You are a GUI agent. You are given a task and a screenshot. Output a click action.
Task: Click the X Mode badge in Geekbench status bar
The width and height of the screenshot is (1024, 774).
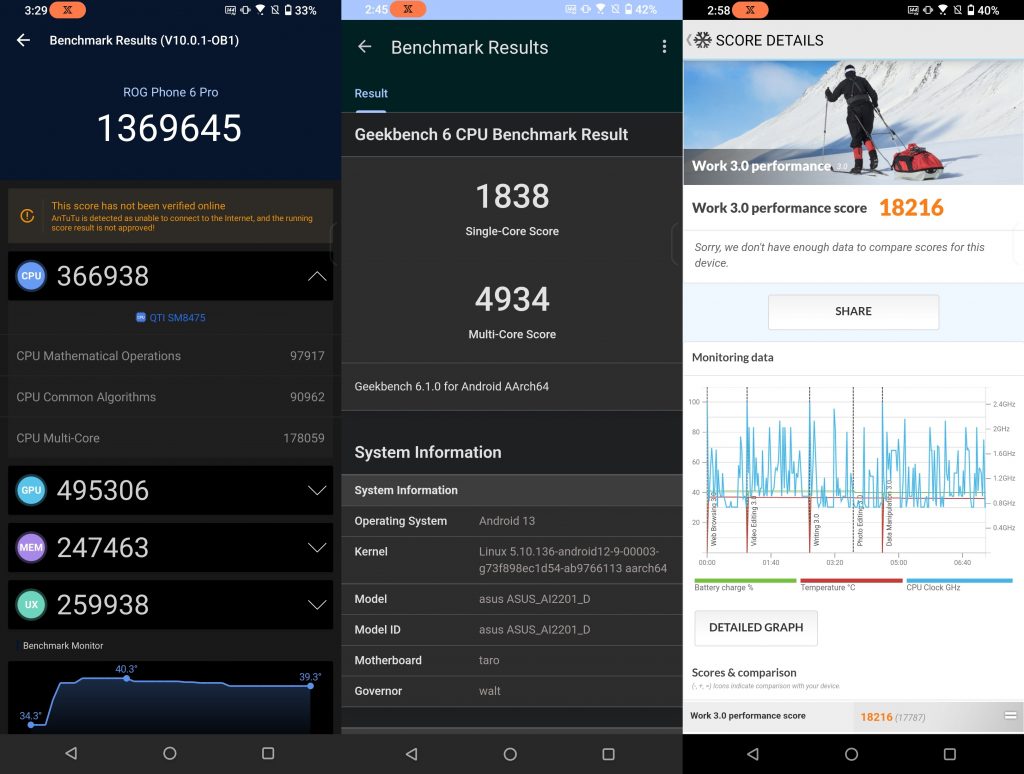(408, 9)
